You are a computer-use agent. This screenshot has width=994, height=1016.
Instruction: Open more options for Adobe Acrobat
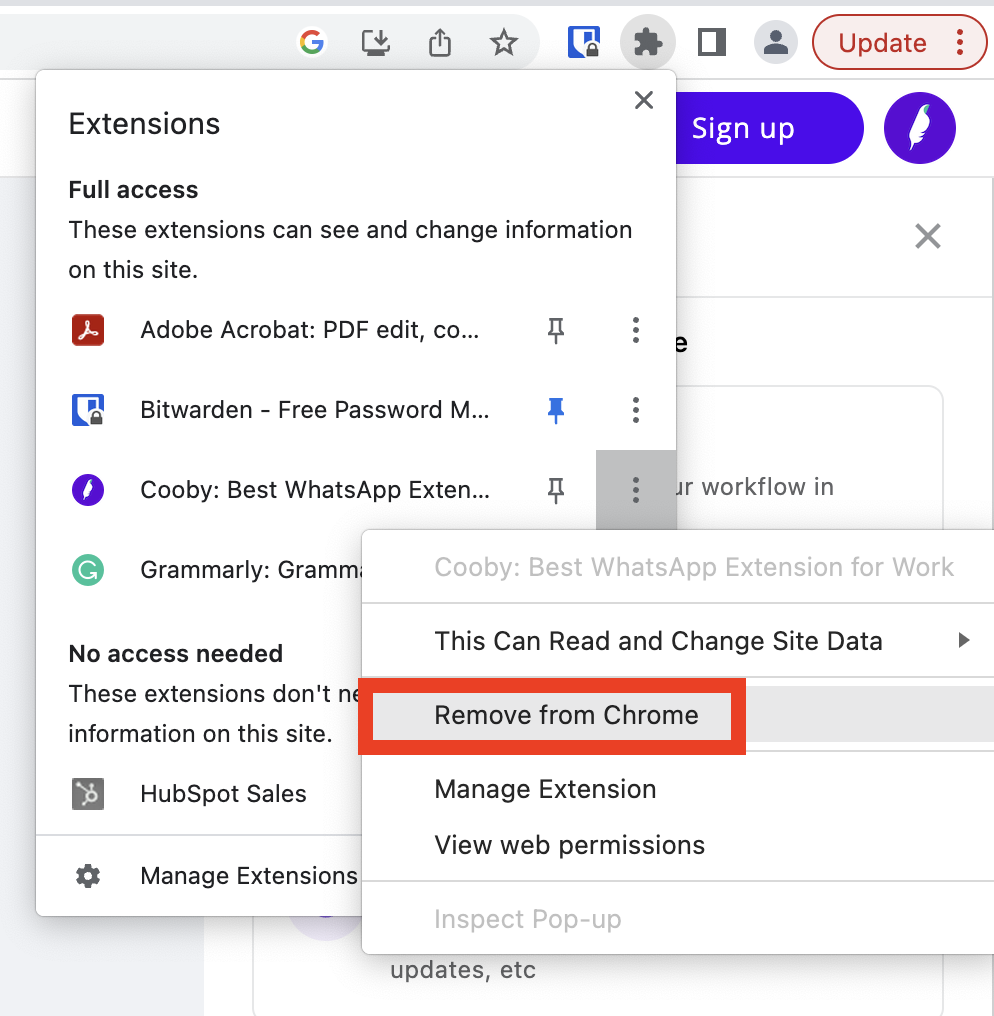click(x=636, y=330)
